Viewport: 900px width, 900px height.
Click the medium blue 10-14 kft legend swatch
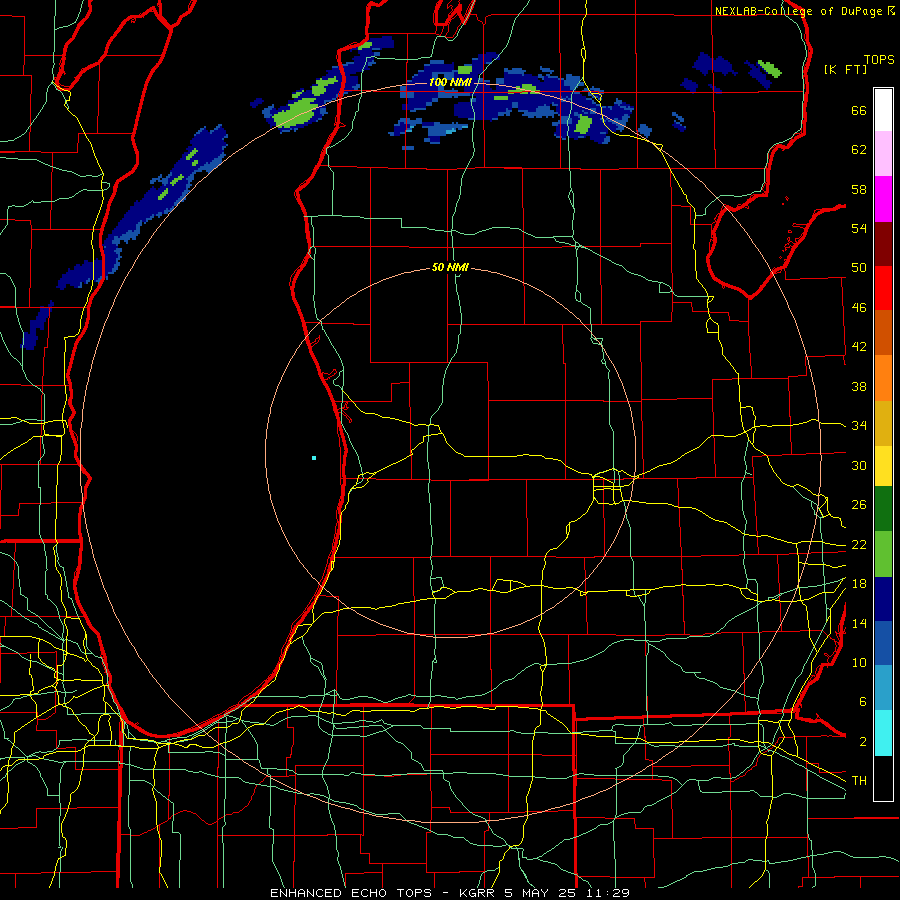883,643
